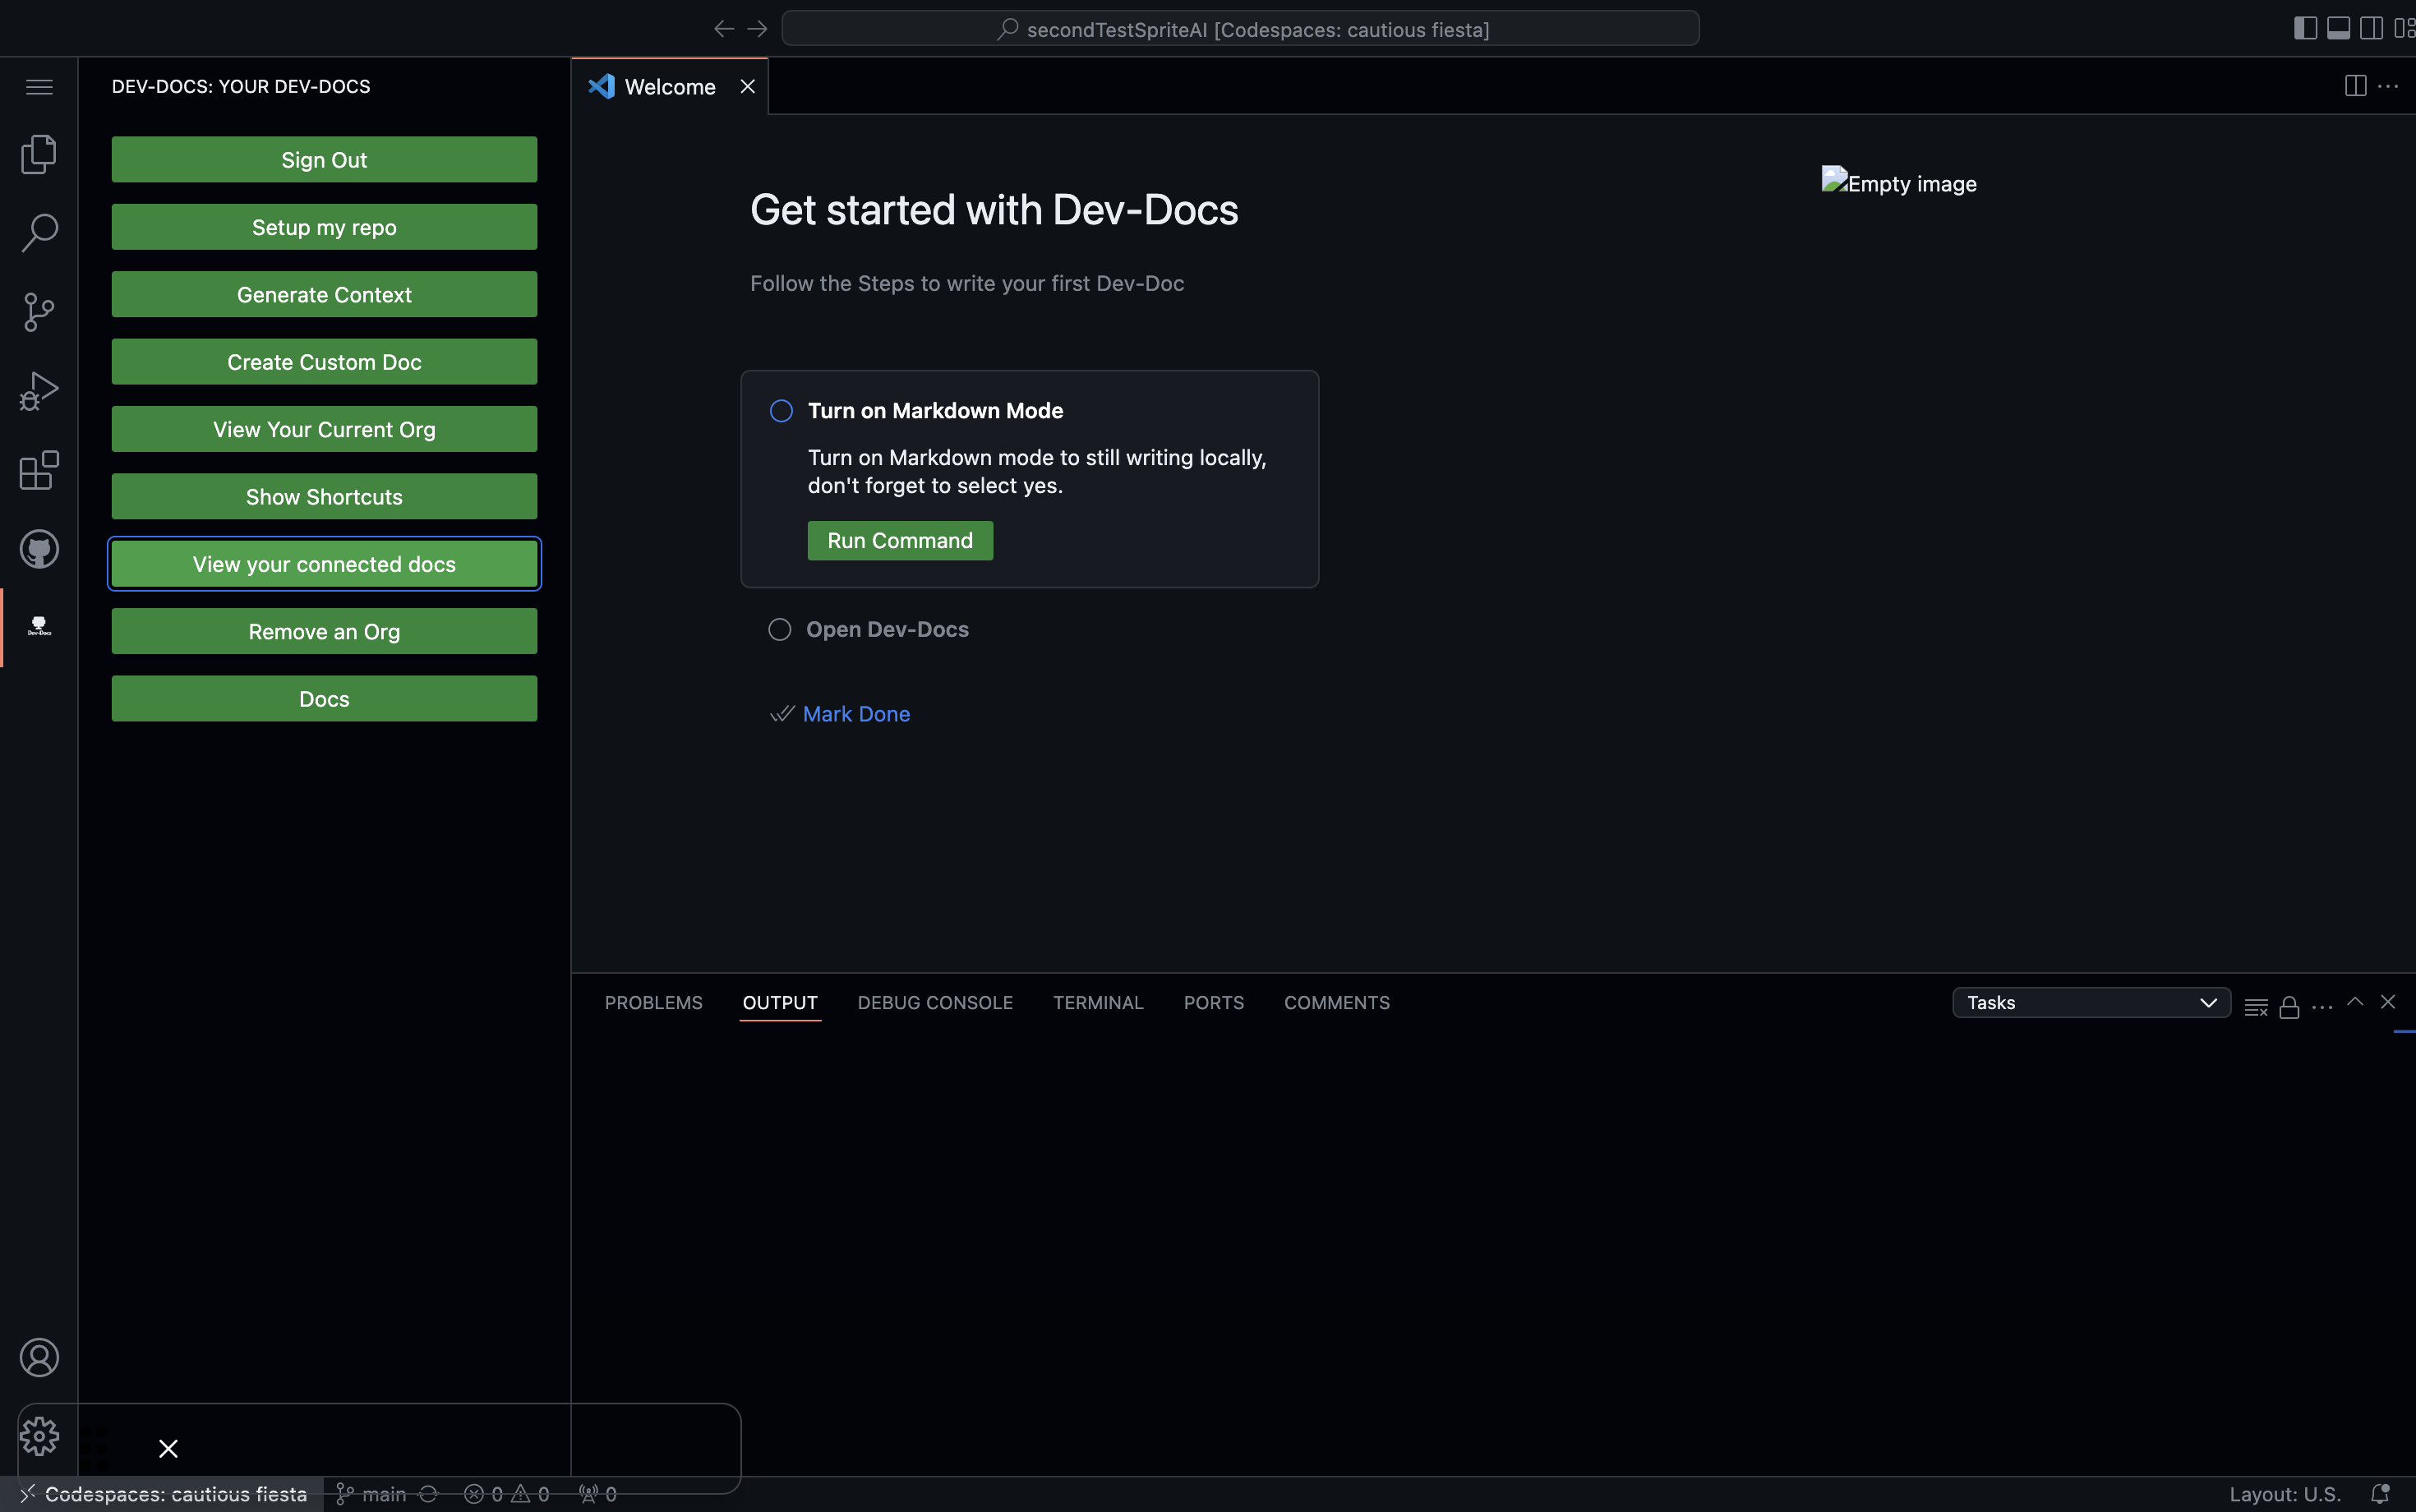This screenshot has width=2416, height=1512.
Task: Click the Mark Done link
Action: point(856,713)
